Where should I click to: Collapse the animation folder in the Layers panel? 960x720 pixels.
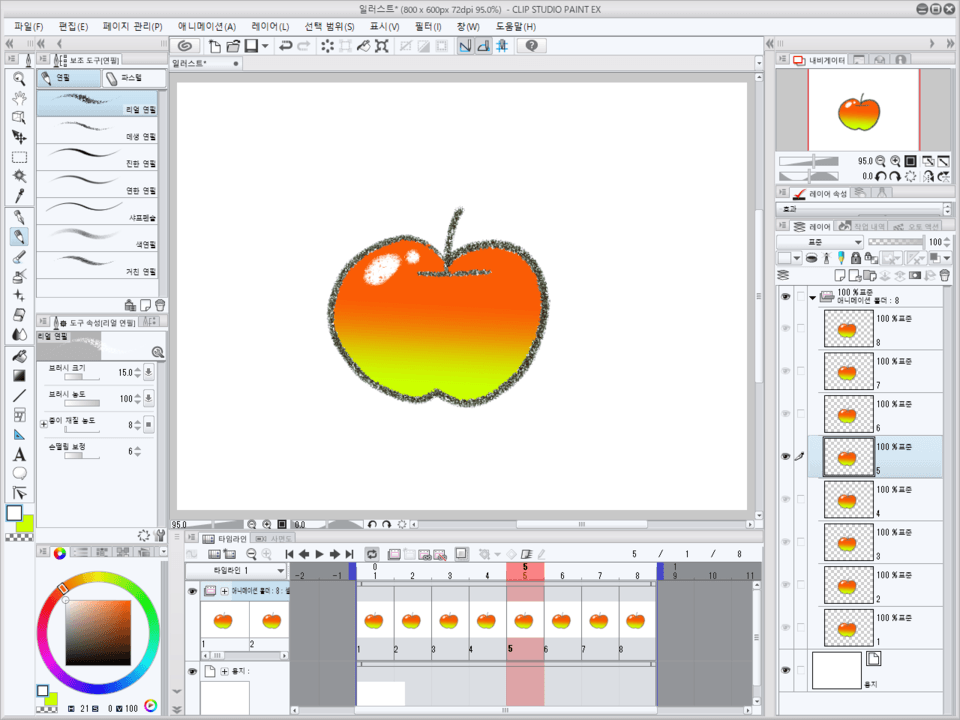coord(812,297)
